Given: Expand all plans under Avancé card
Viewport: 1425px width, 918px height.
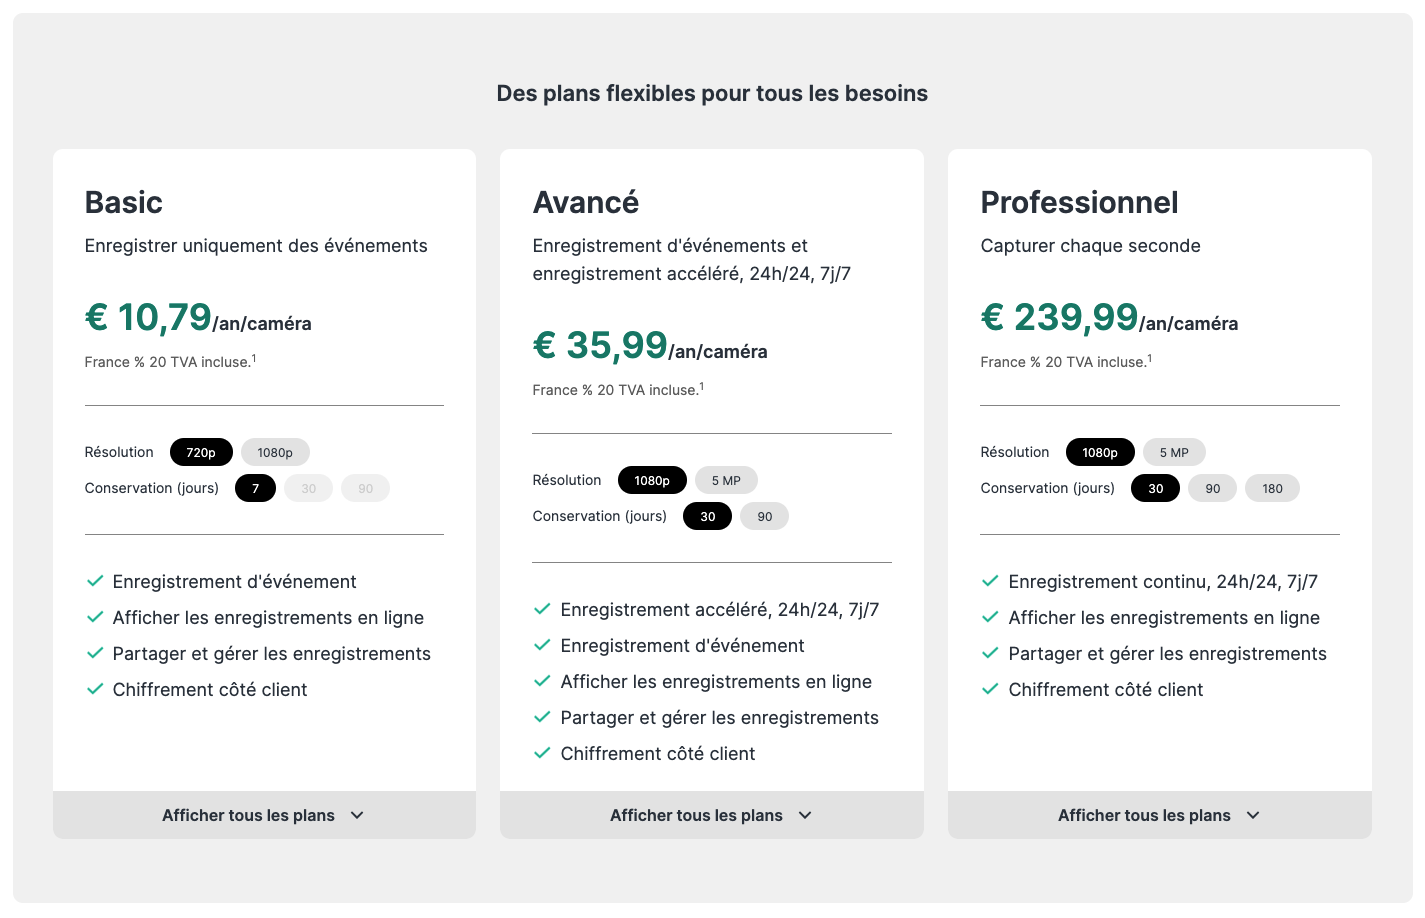Looking at the screenshot, I should [712, 815].
